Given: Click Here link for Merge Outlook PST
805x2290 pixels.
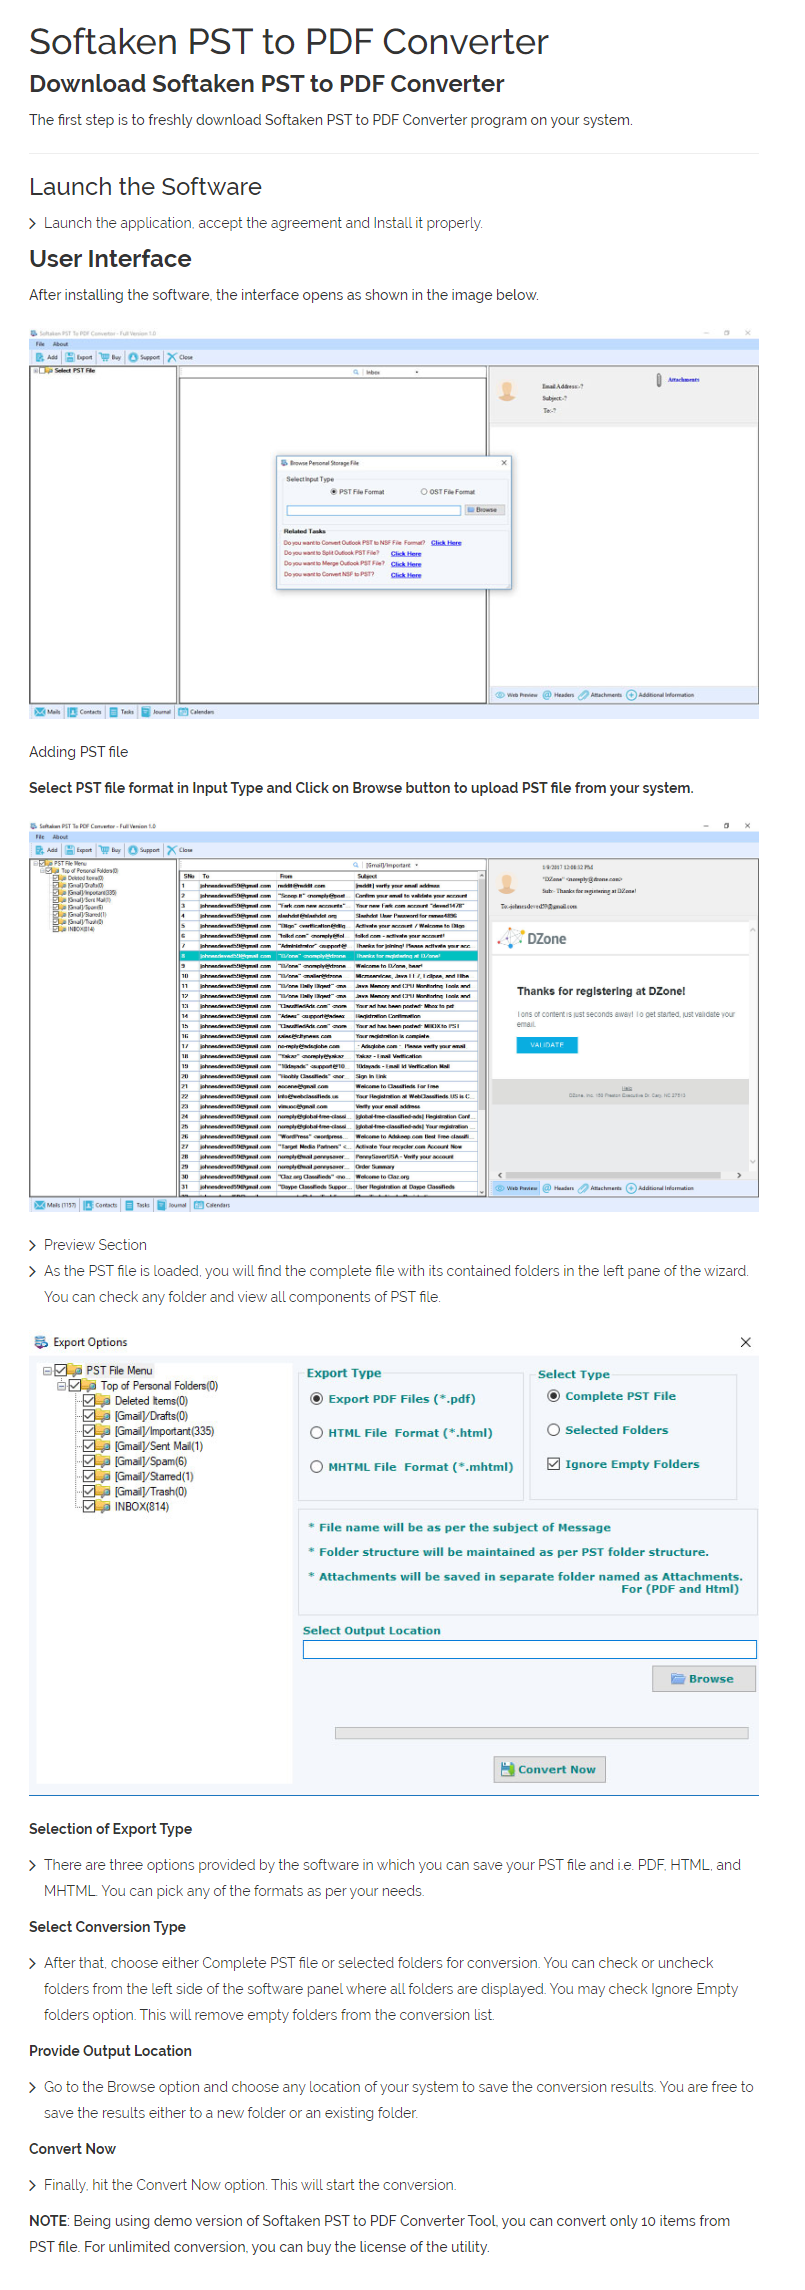Looking at the screenshot, I should [x=406, y=564].
